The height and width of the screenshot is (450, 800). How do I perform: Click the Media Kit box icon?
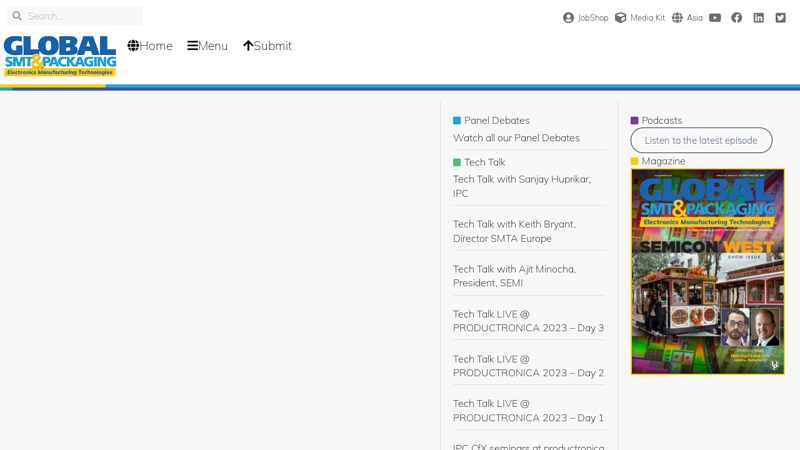click(x=620, y=17)
